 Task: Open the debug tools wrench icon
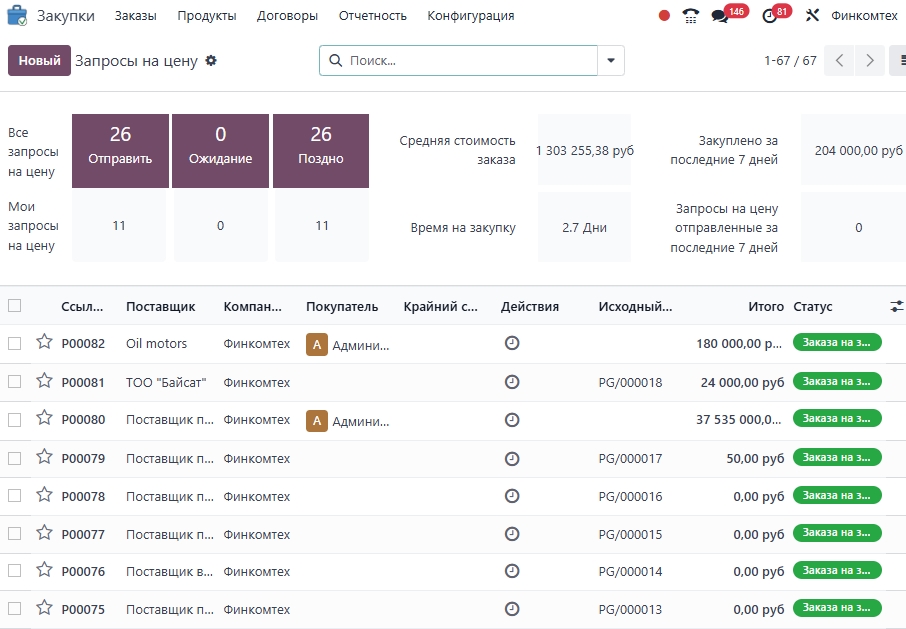(812, 16)
